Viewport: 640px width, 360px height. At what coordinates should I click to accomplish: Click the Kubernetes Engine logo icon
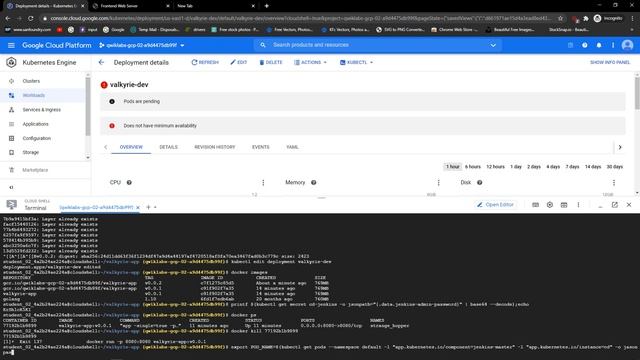coord(11,62)
